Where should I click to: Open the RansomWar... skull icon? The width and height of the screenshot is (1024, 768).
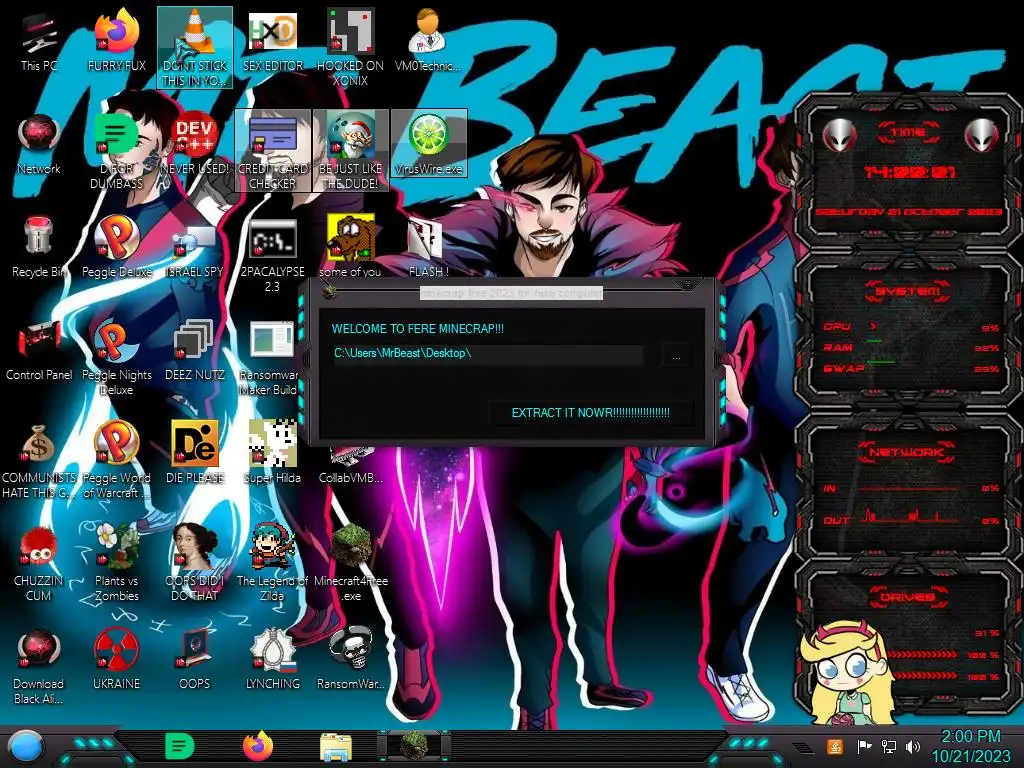click(x=351, y=660)
